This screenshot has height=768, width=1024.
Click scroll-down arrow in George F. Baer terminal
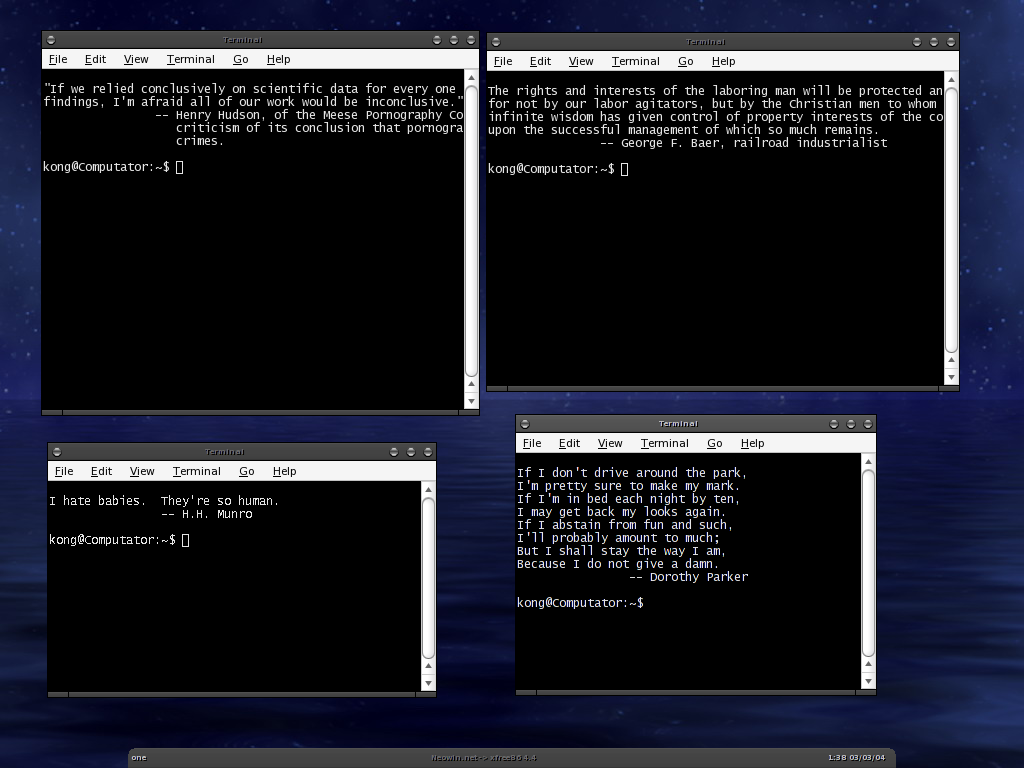click(952, 377)
